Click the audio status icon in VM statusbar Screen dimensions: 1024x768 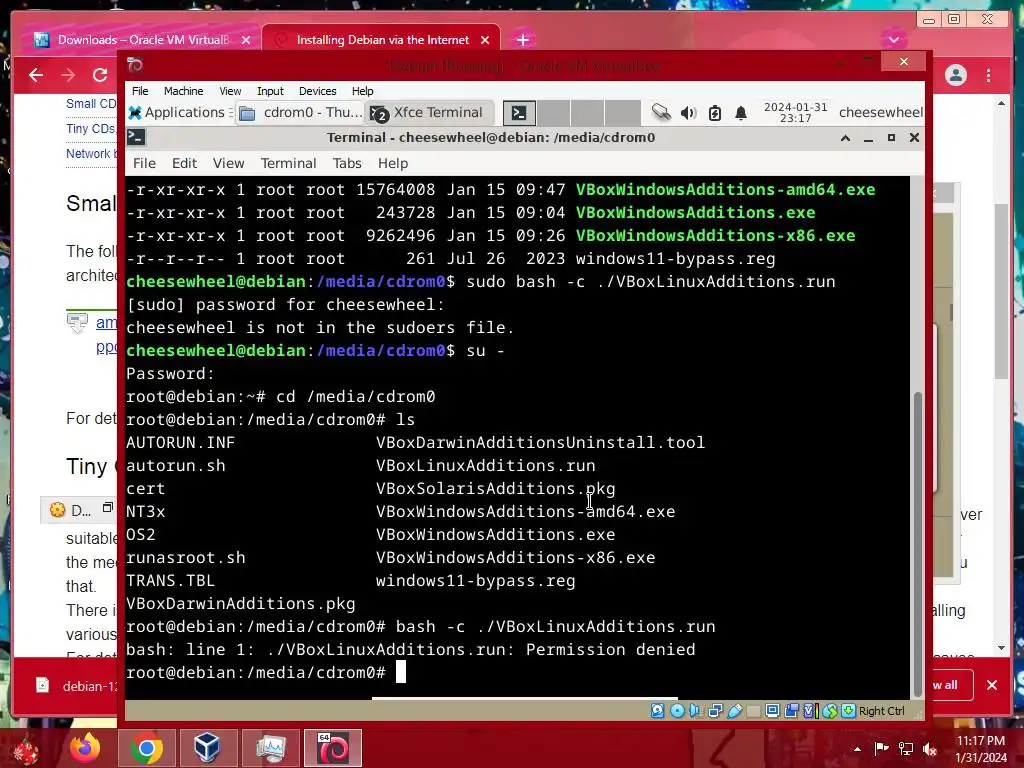point(695,711)
